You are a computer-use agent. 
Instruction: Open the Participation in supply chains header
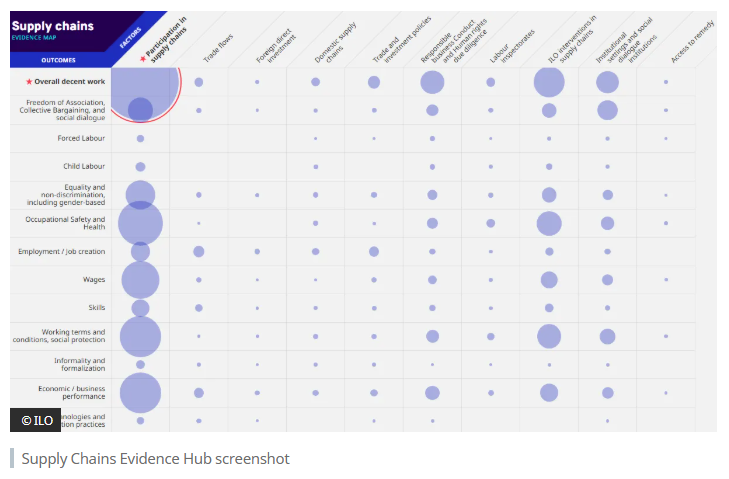coord(162,42)
